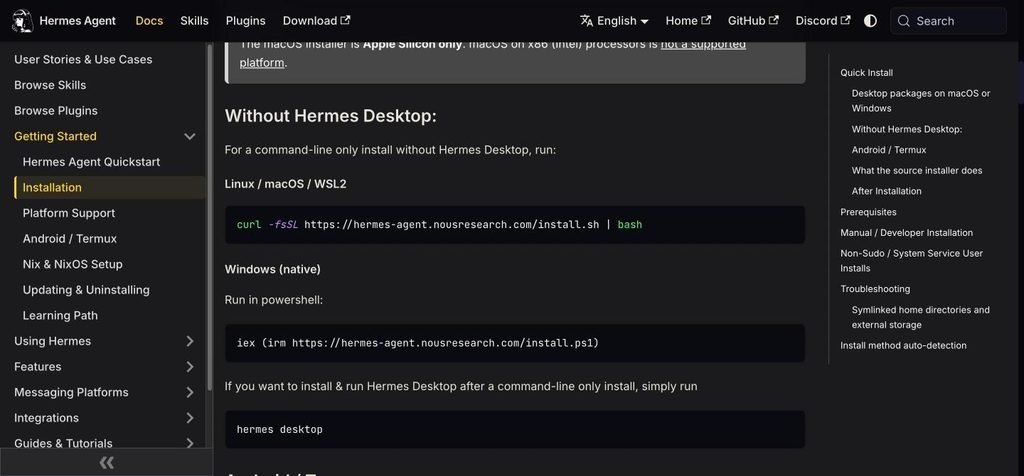
Task: Click the search magnifier icon
Action: pyautogui.click(x=904, y=21)
